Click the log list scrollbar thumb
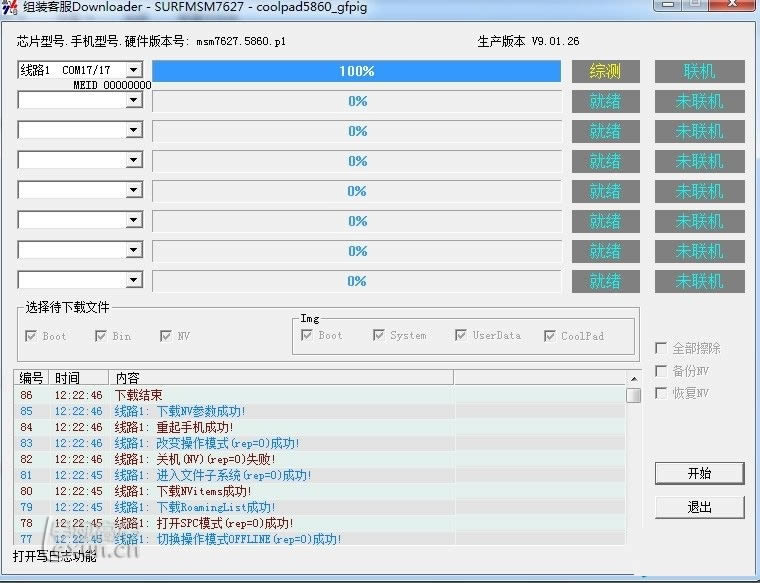 (x=633, y=395)
